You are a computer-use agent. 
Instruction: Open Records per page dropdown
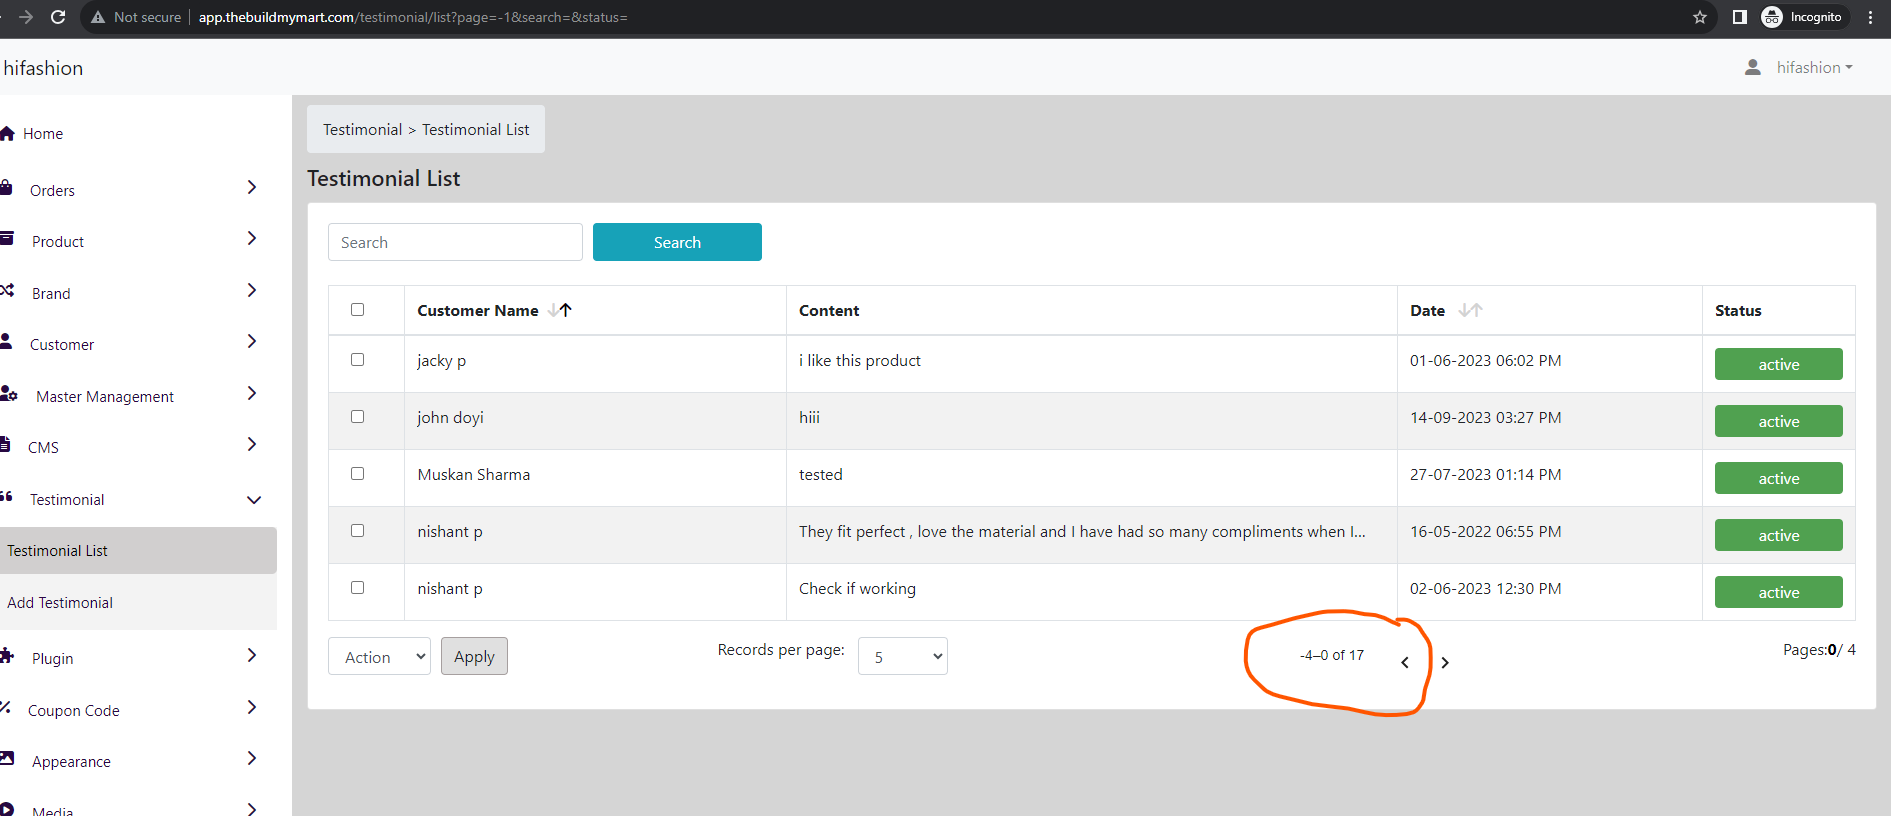click(x=902, y=656)
